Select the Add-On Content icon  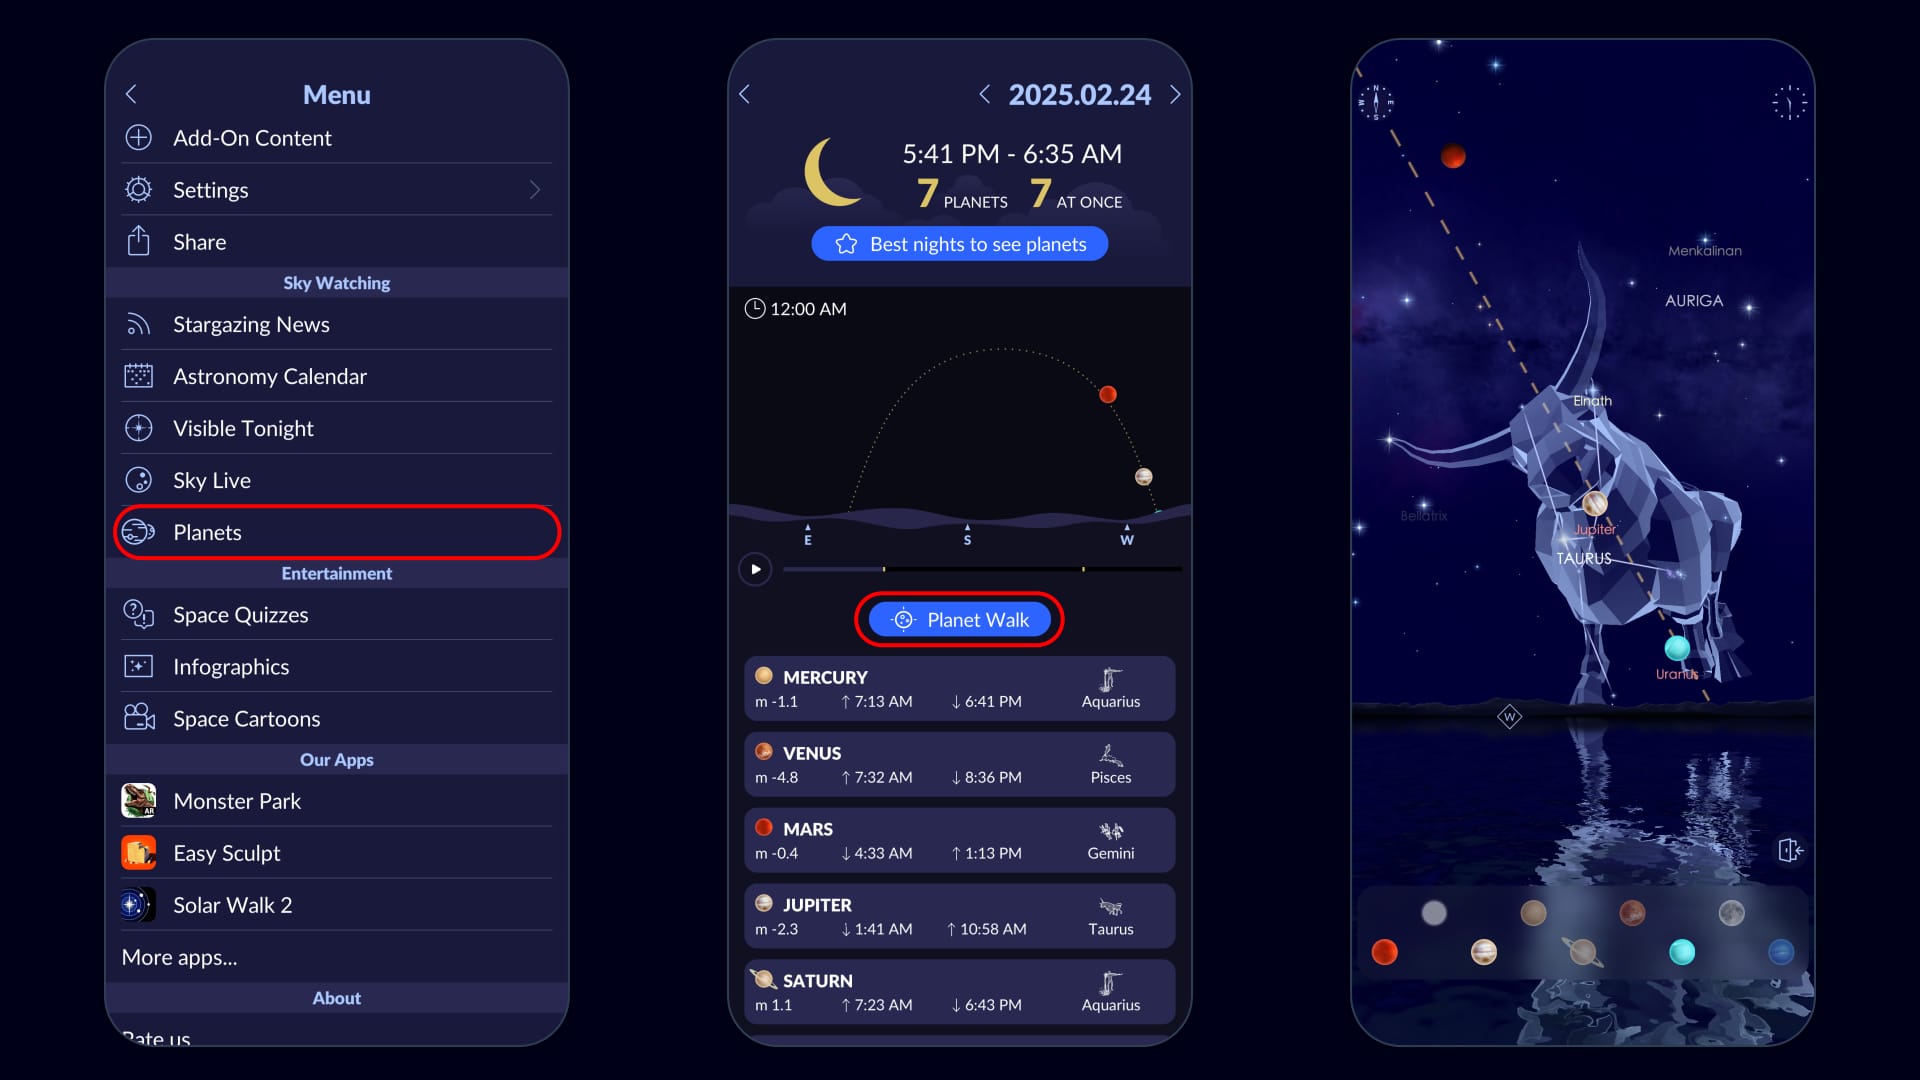tap(140, 137)
